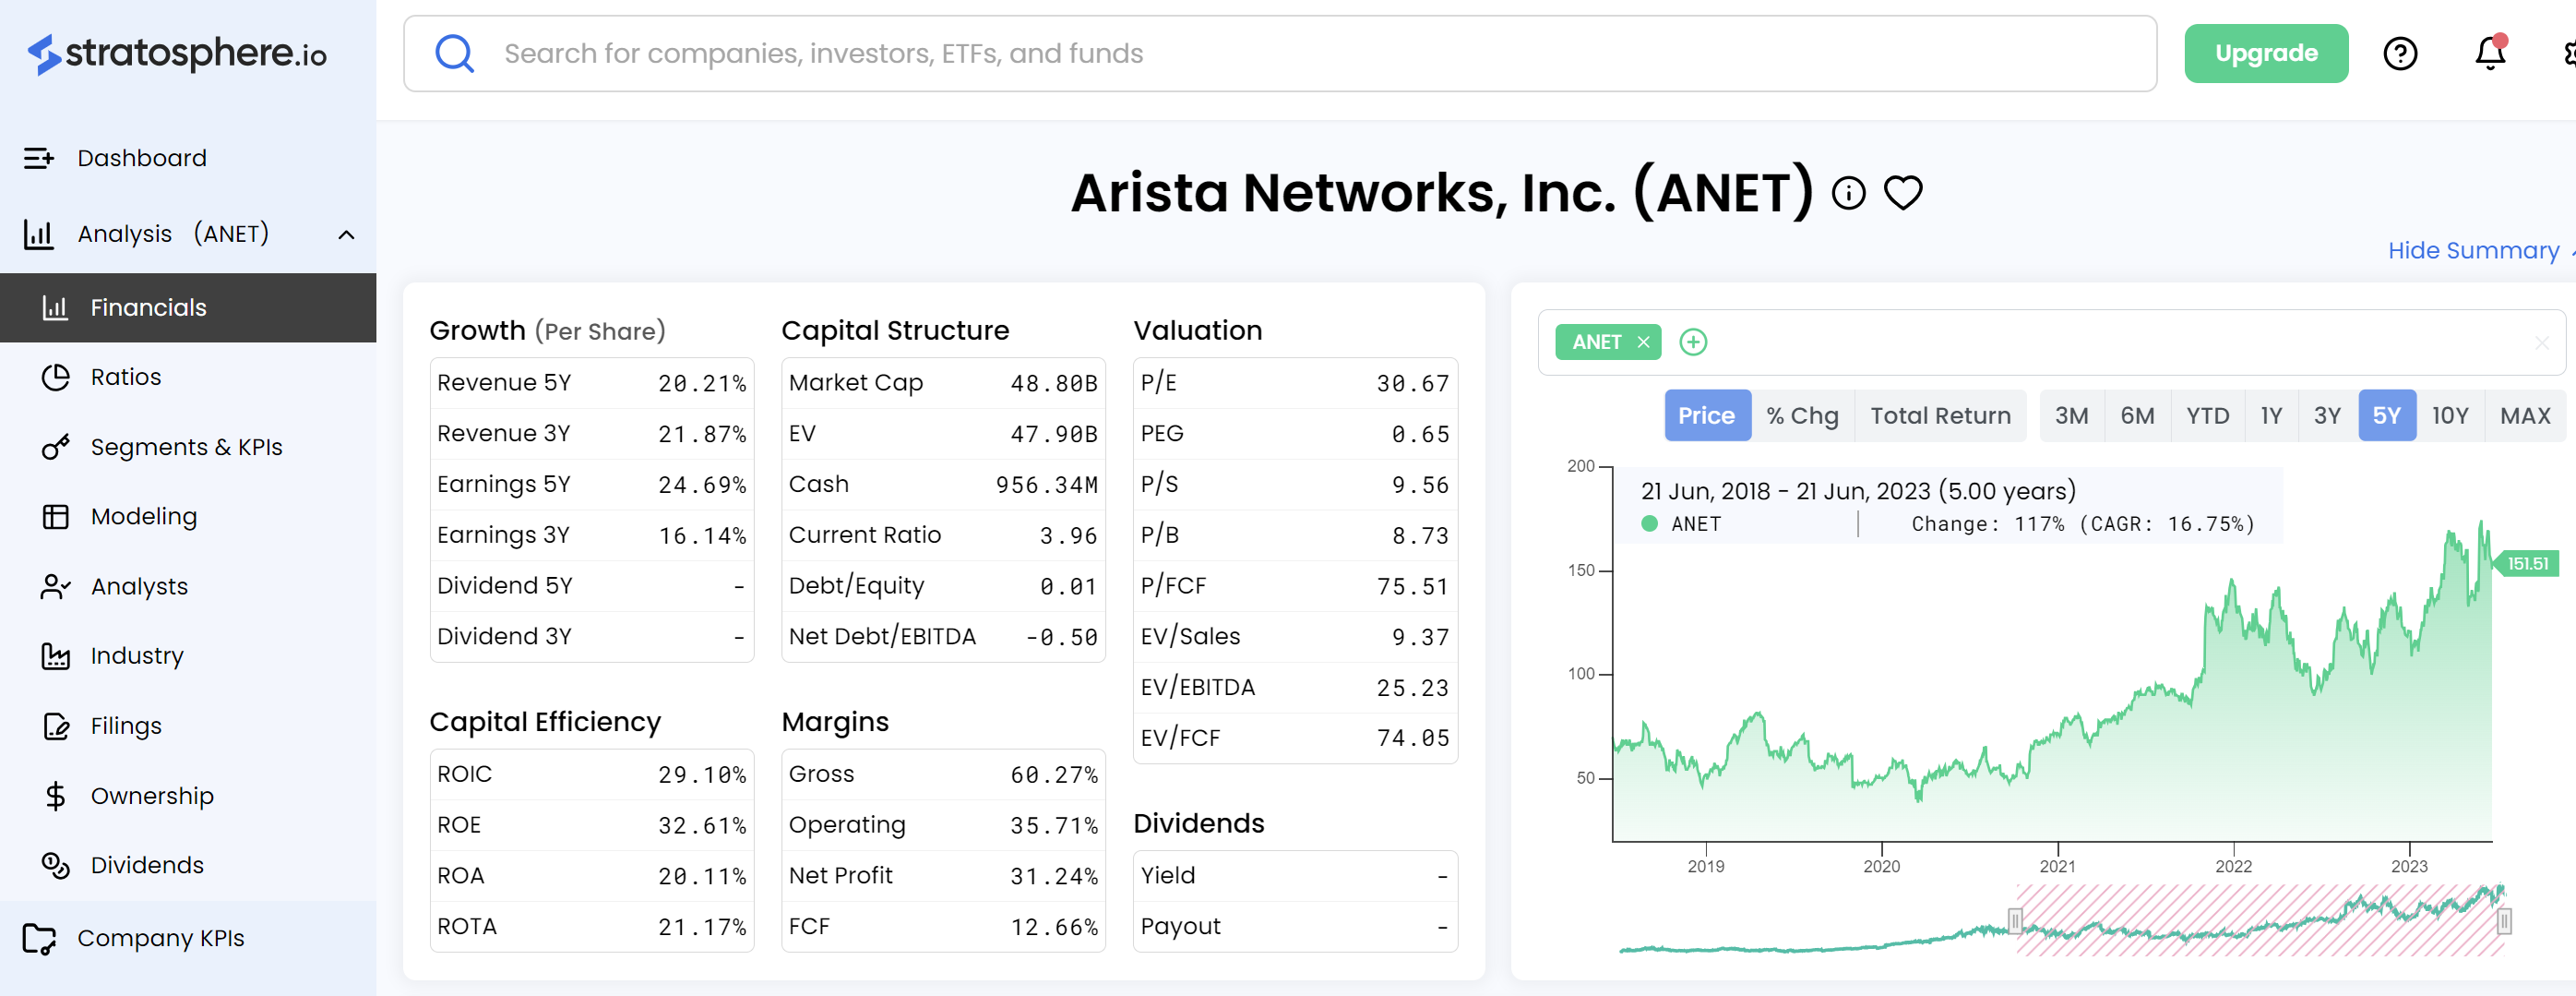
Task: Click the Ratios pie icon
Action: click(55, 377)
